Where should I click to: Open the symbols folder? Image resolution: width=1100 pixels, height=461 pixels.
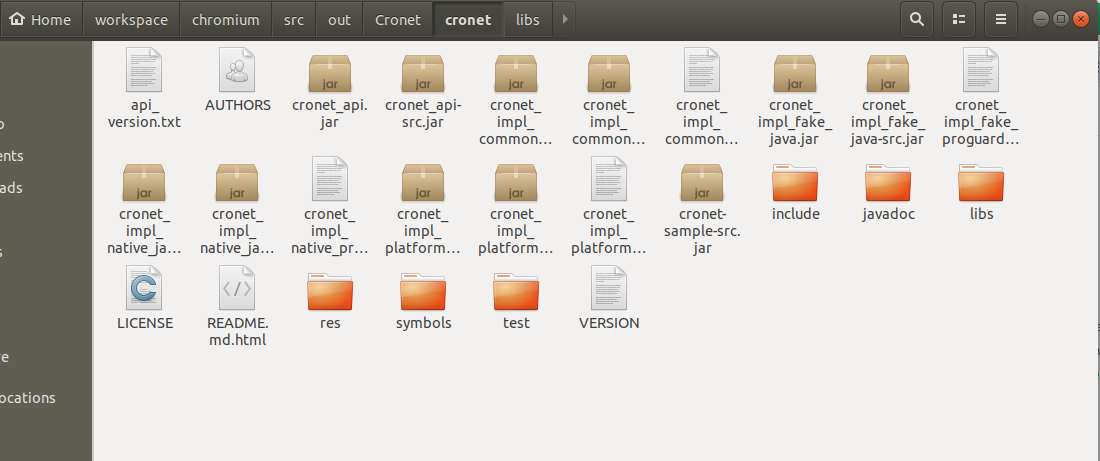point(423,293)
